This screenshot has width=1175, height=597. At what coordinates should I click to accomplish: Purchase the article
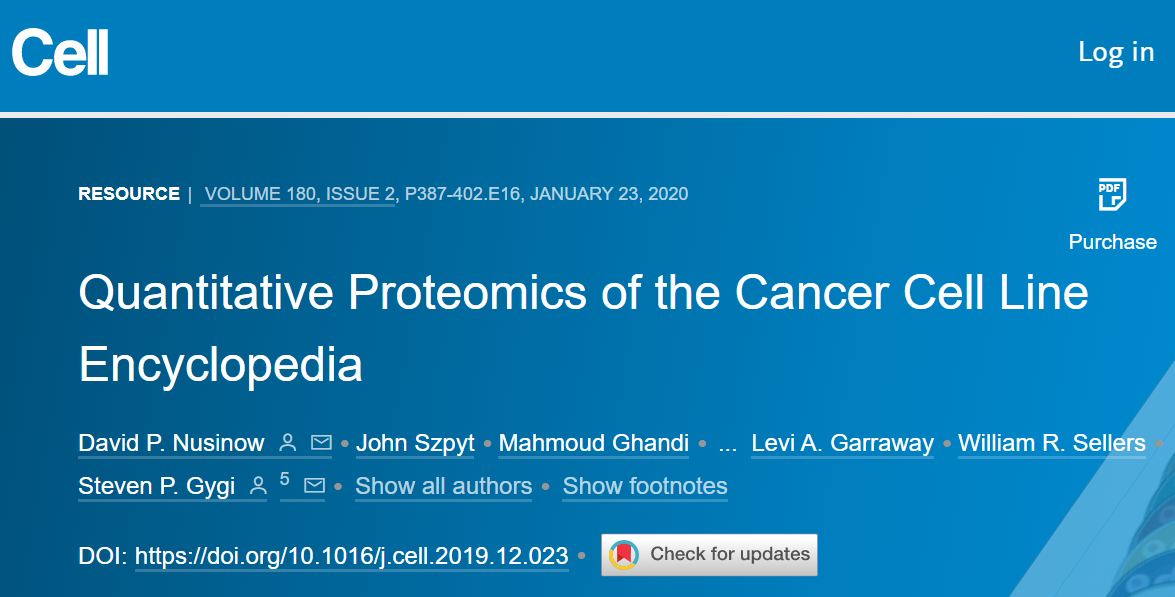pos(1112,241)
